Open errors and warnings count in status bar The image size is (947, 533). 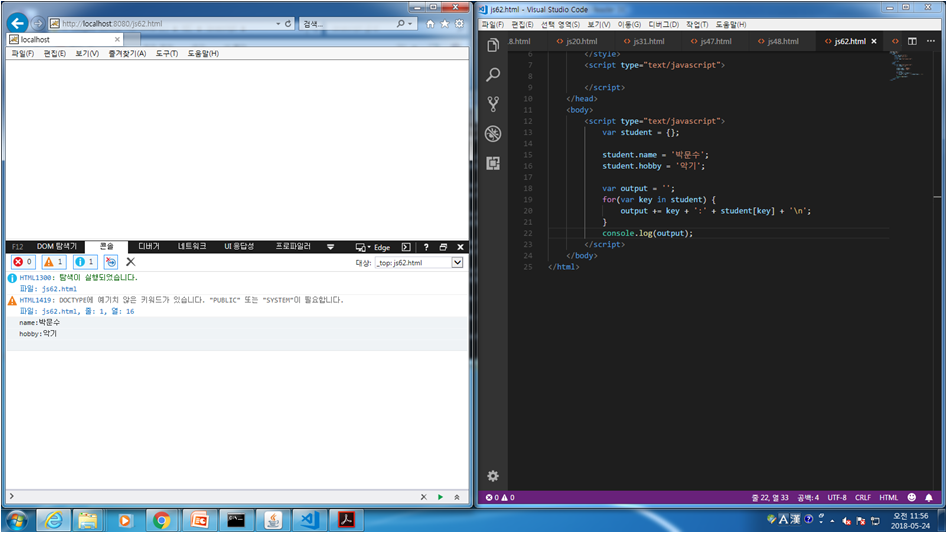tap(500, 497)
